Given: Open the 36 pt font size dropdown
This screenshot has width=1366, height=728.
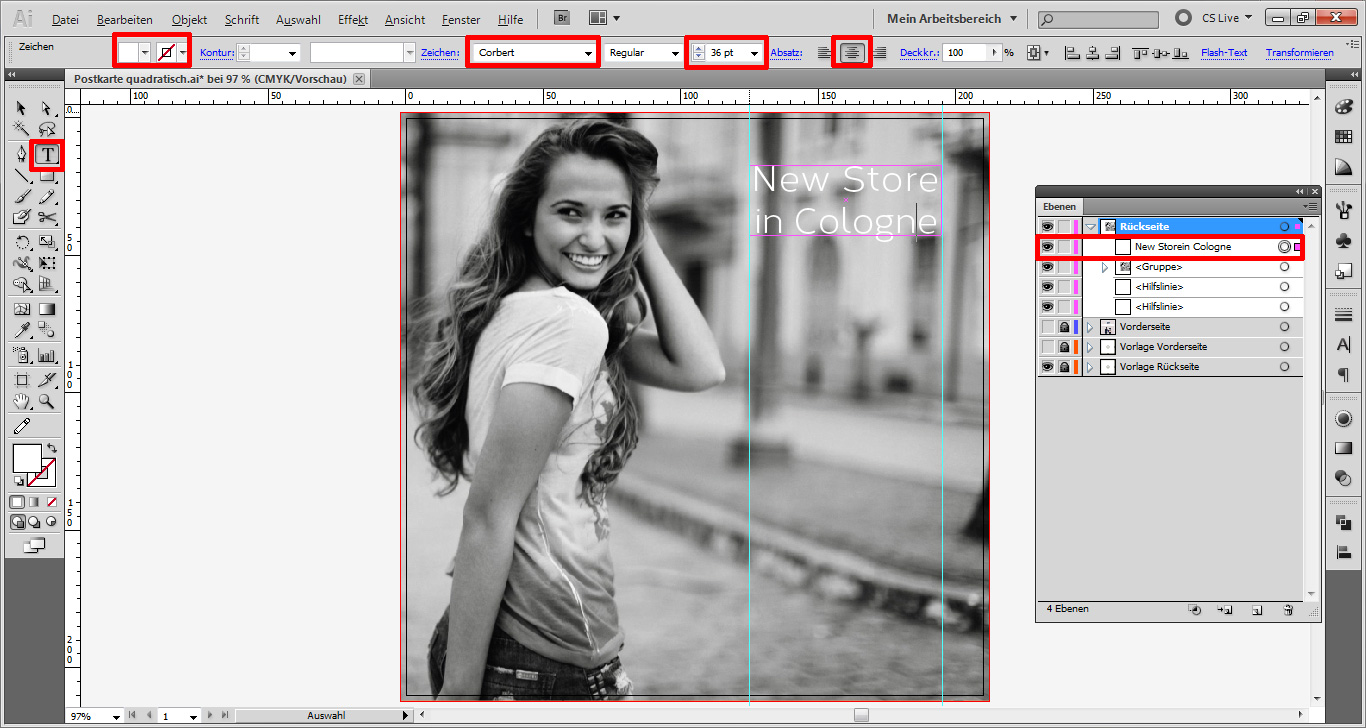Looking at the screenshot, I should click(x=754, y=53).
